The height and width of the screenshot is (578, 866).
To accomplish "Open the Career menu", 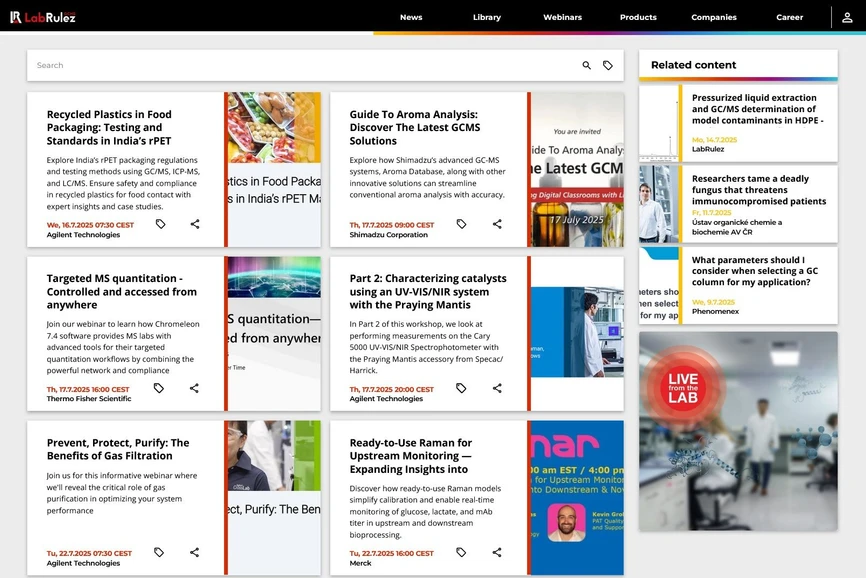I will pyautogui.click(x=789, y=17).
